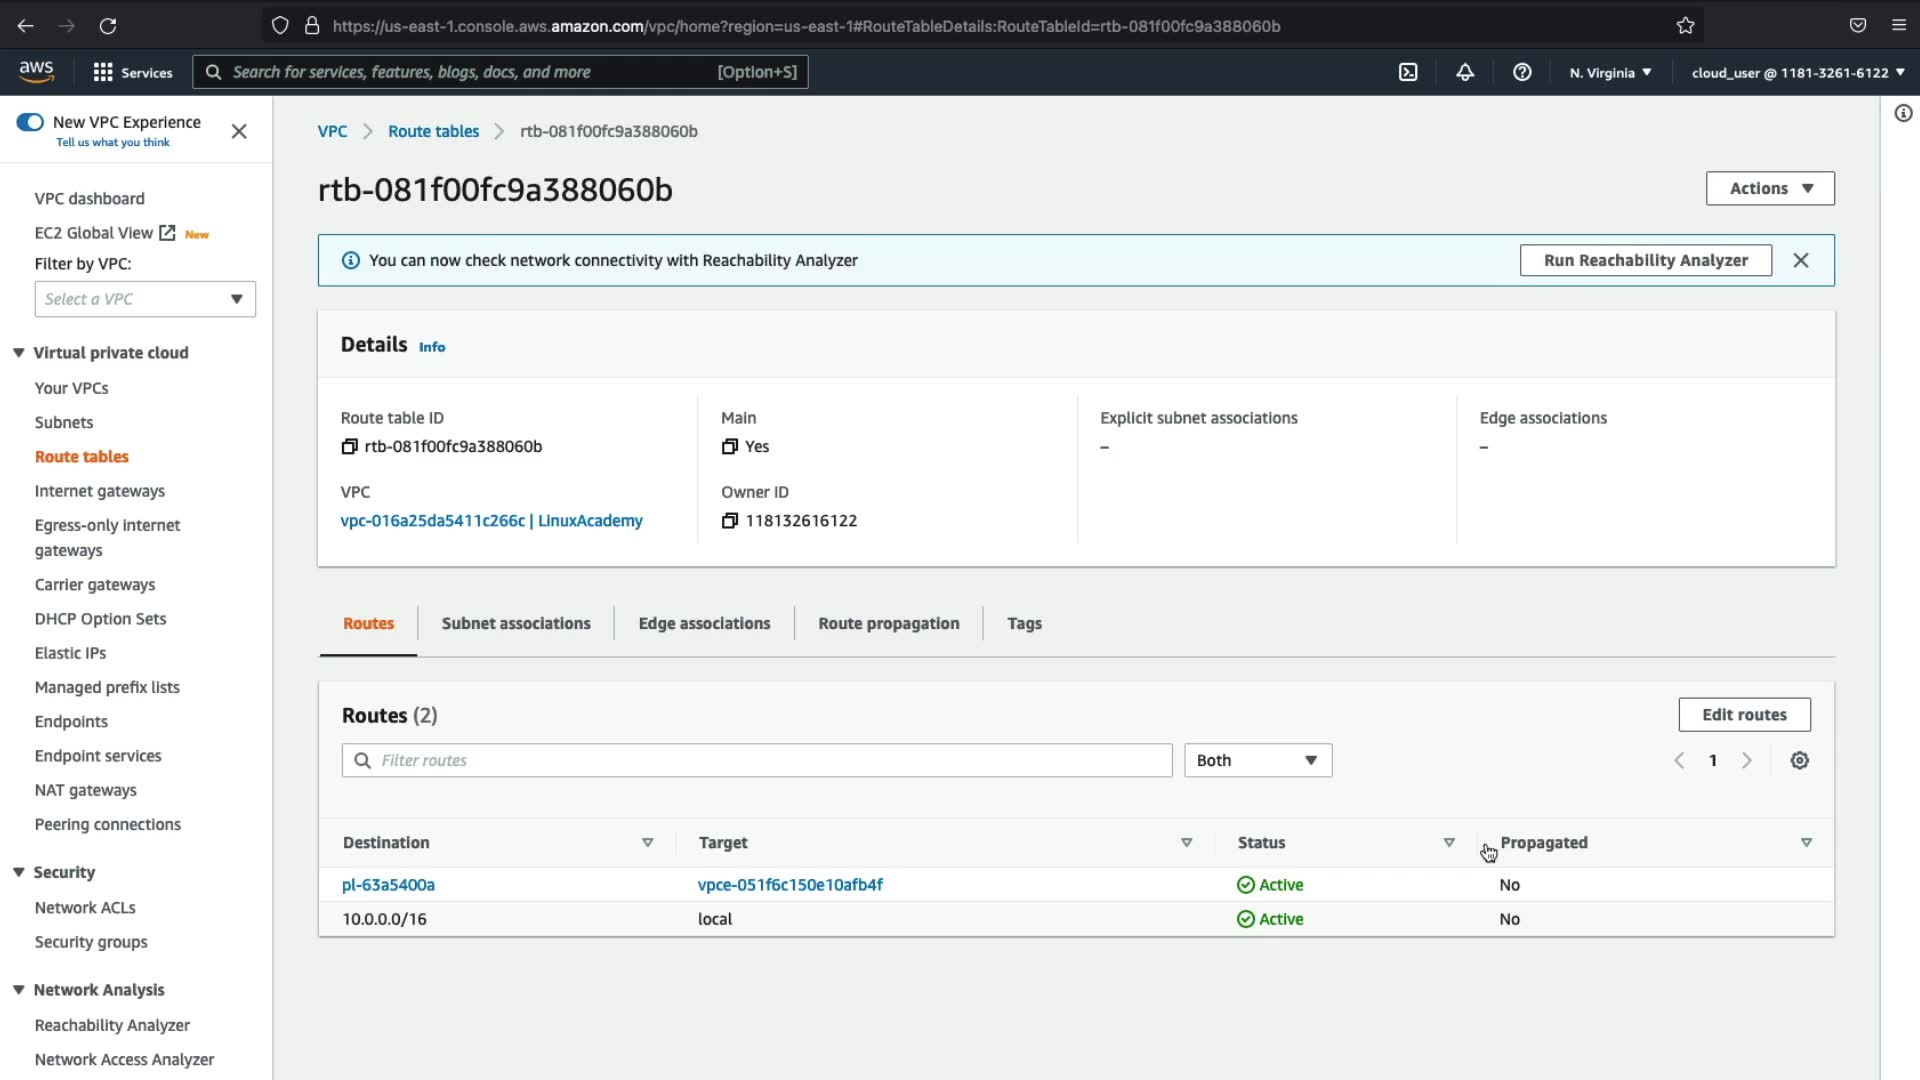
Task: Bookmark this page with star icon
Action: point(1686,26)
